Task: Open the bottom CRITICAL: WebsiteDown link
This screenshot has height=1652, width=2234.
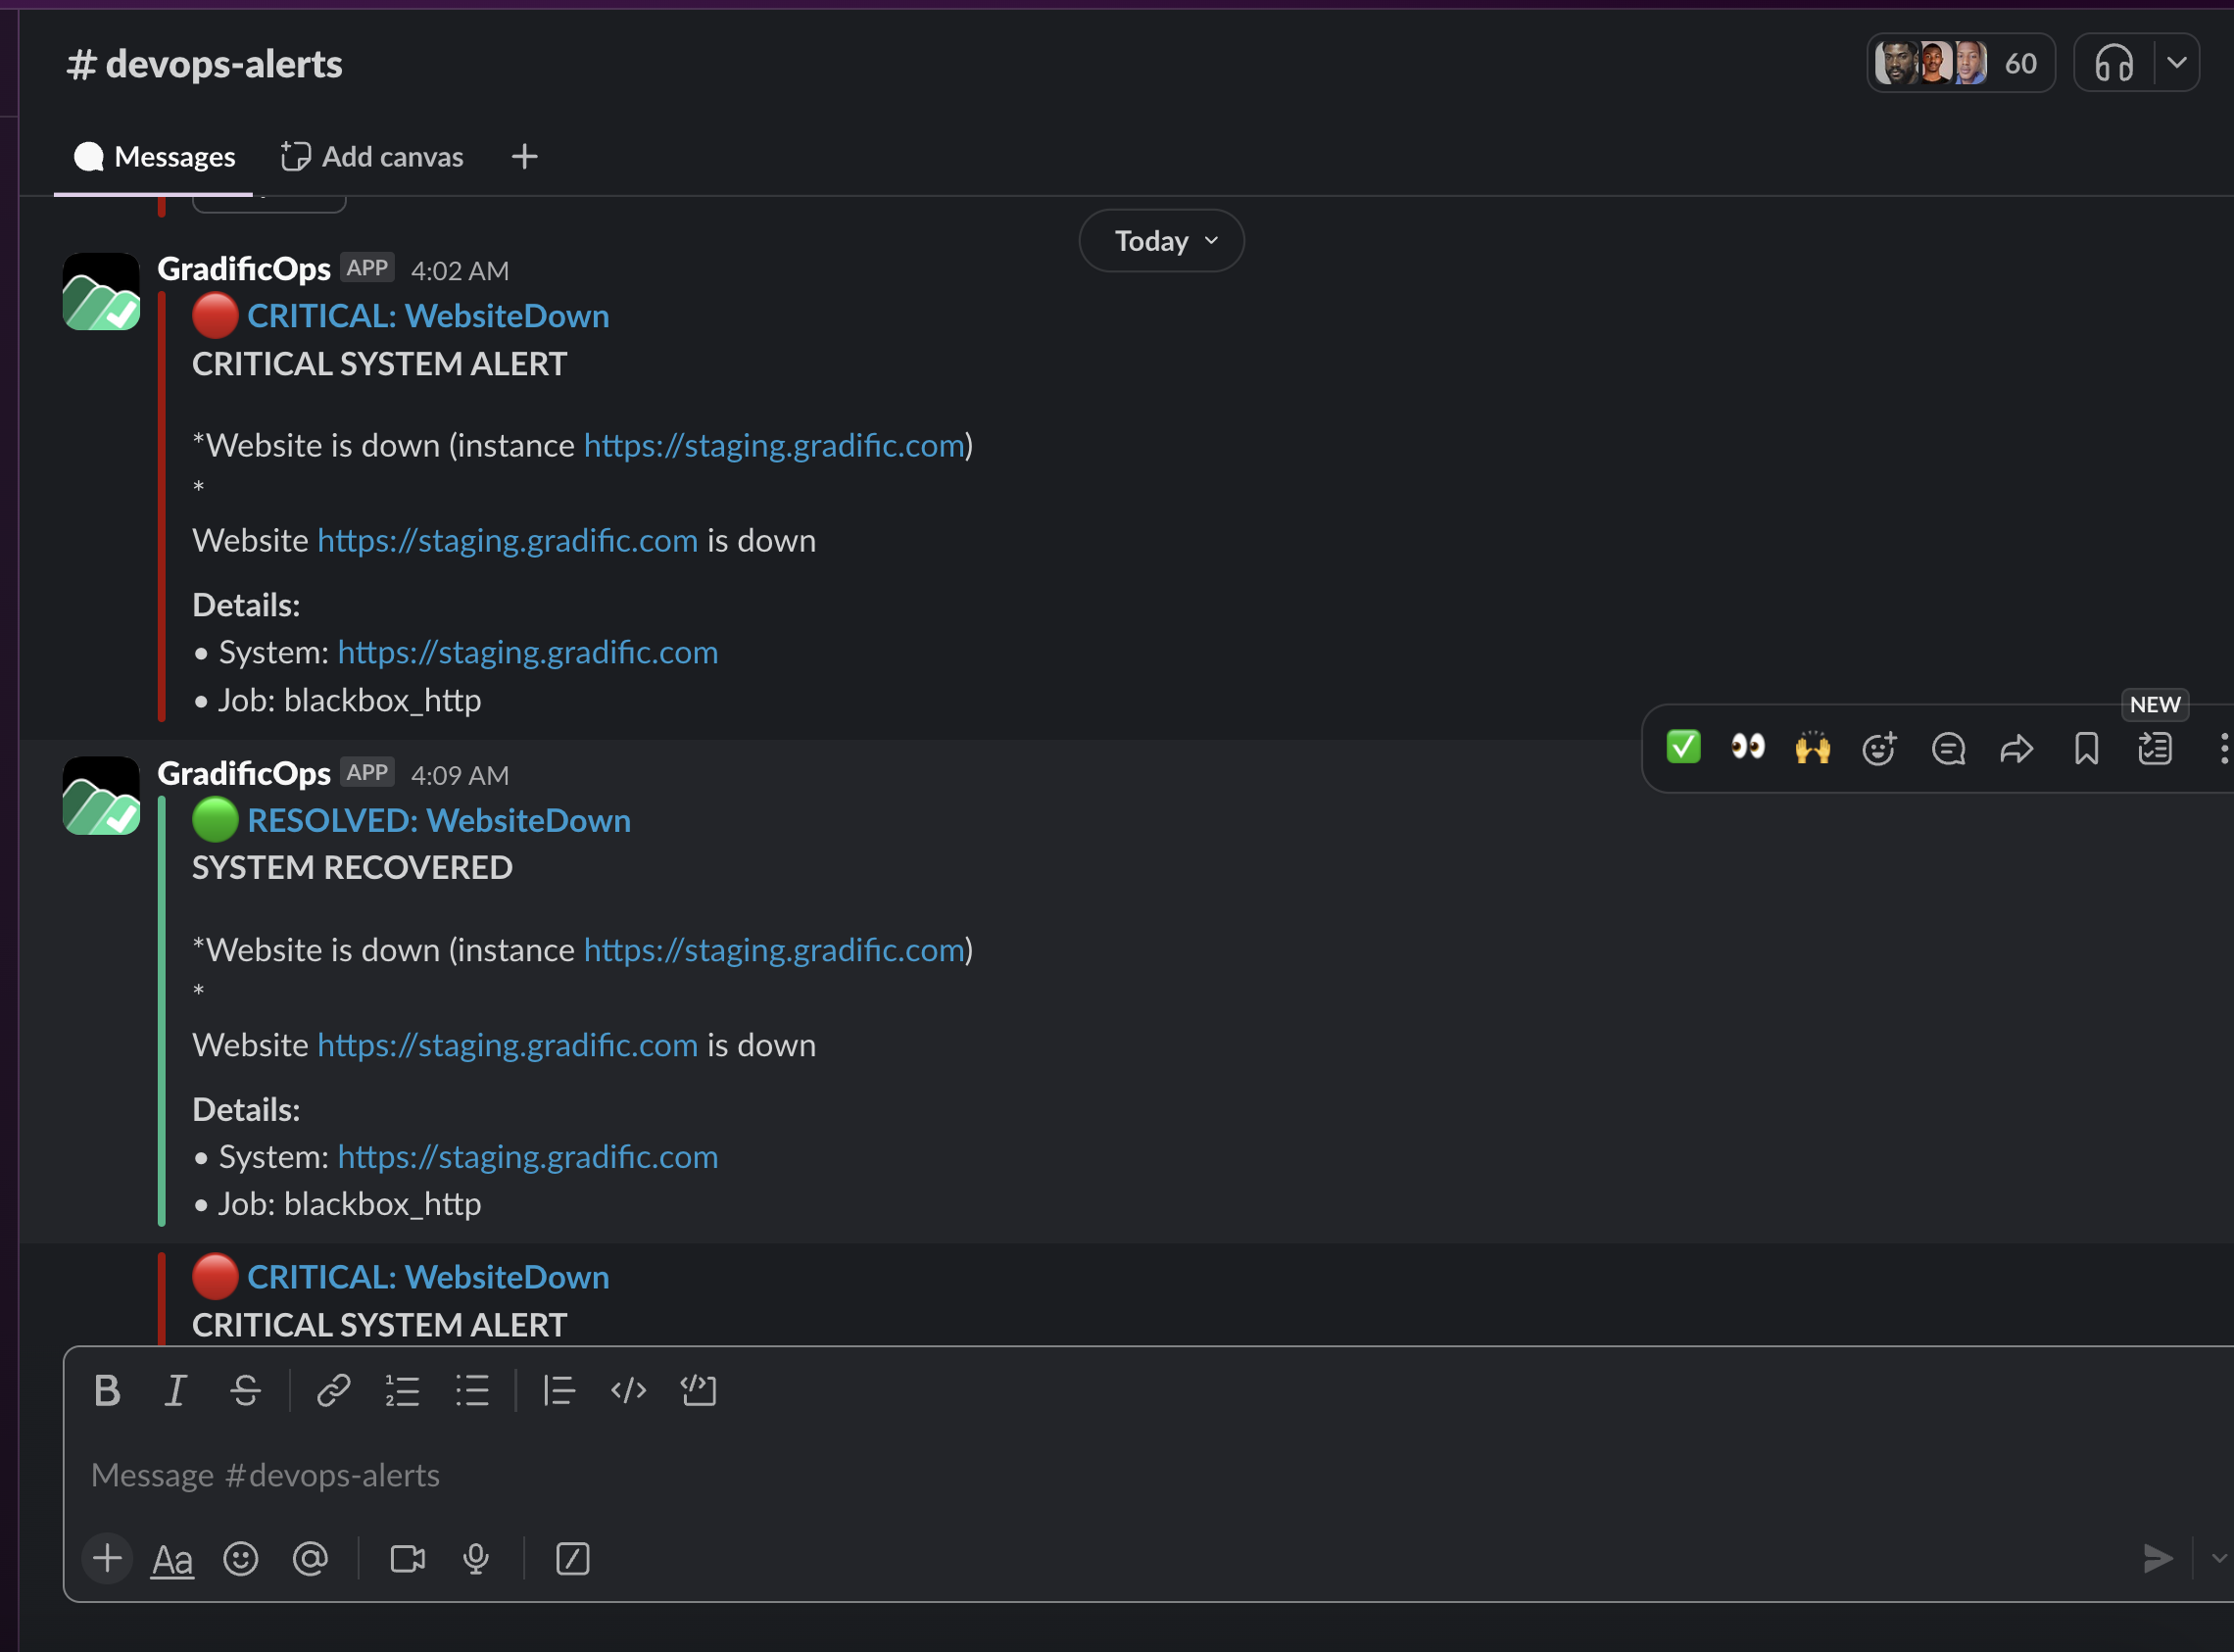Action: pyautogui.click(x=428, y=1277)
